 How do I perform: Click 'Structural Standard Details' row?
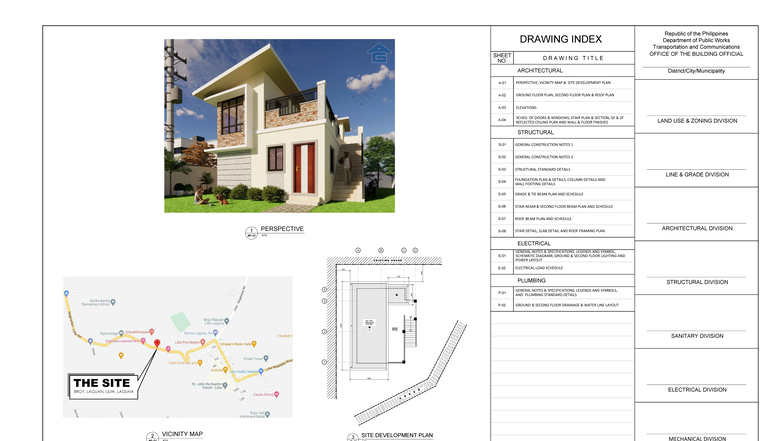click(x=562, y=170)
